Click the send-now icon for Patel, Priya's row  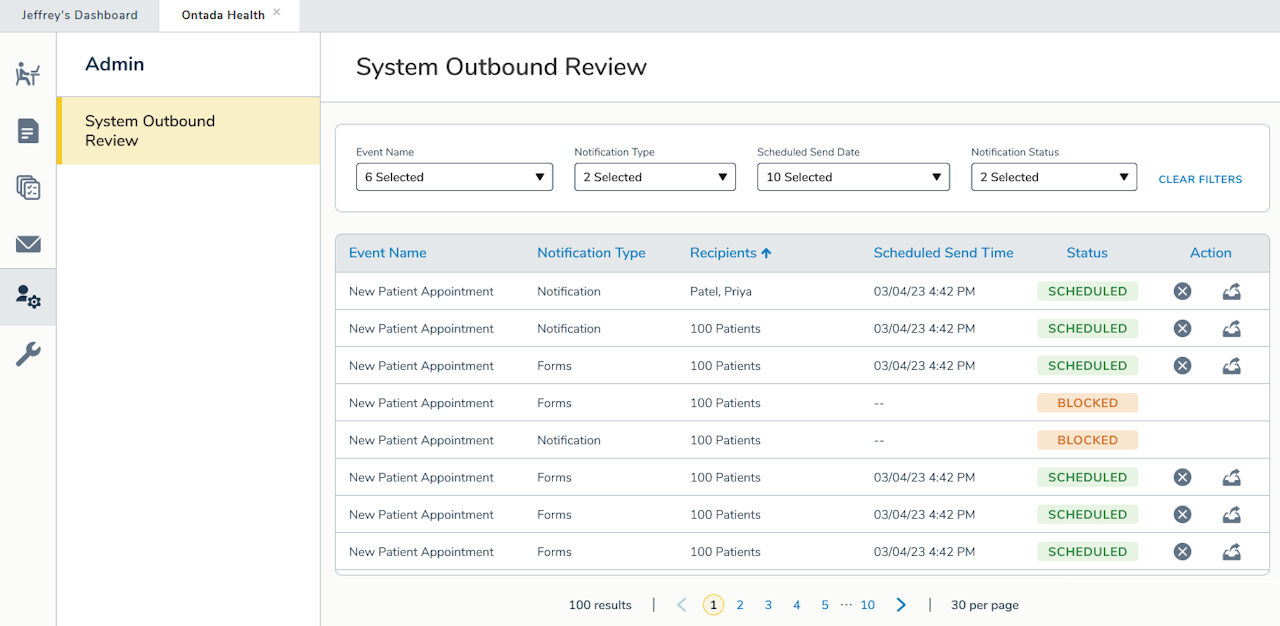tap(1231, 291)
